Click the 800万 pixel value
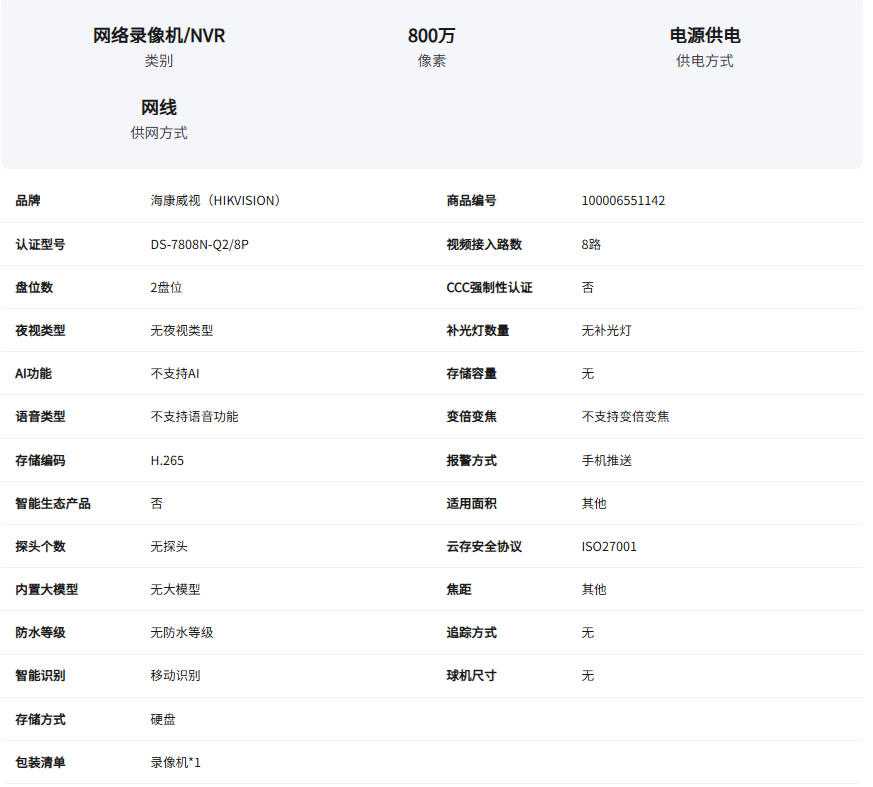 [x=431, y=36]
